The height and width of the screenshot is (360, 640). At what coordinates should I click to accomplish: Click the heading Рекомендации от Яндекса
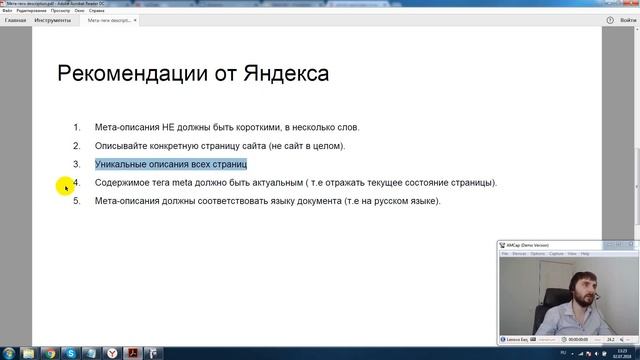pos(193,73)
